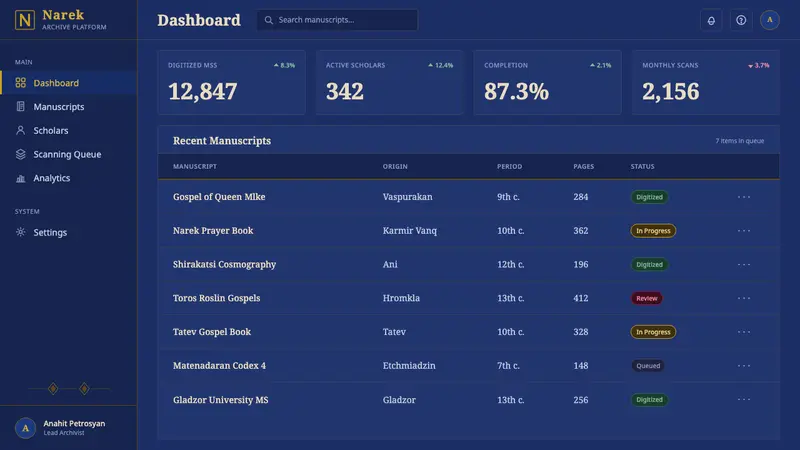Click the Digitized MSS 12,847 card
This screenshot has width=800, height=450.
tap(232, 82)
